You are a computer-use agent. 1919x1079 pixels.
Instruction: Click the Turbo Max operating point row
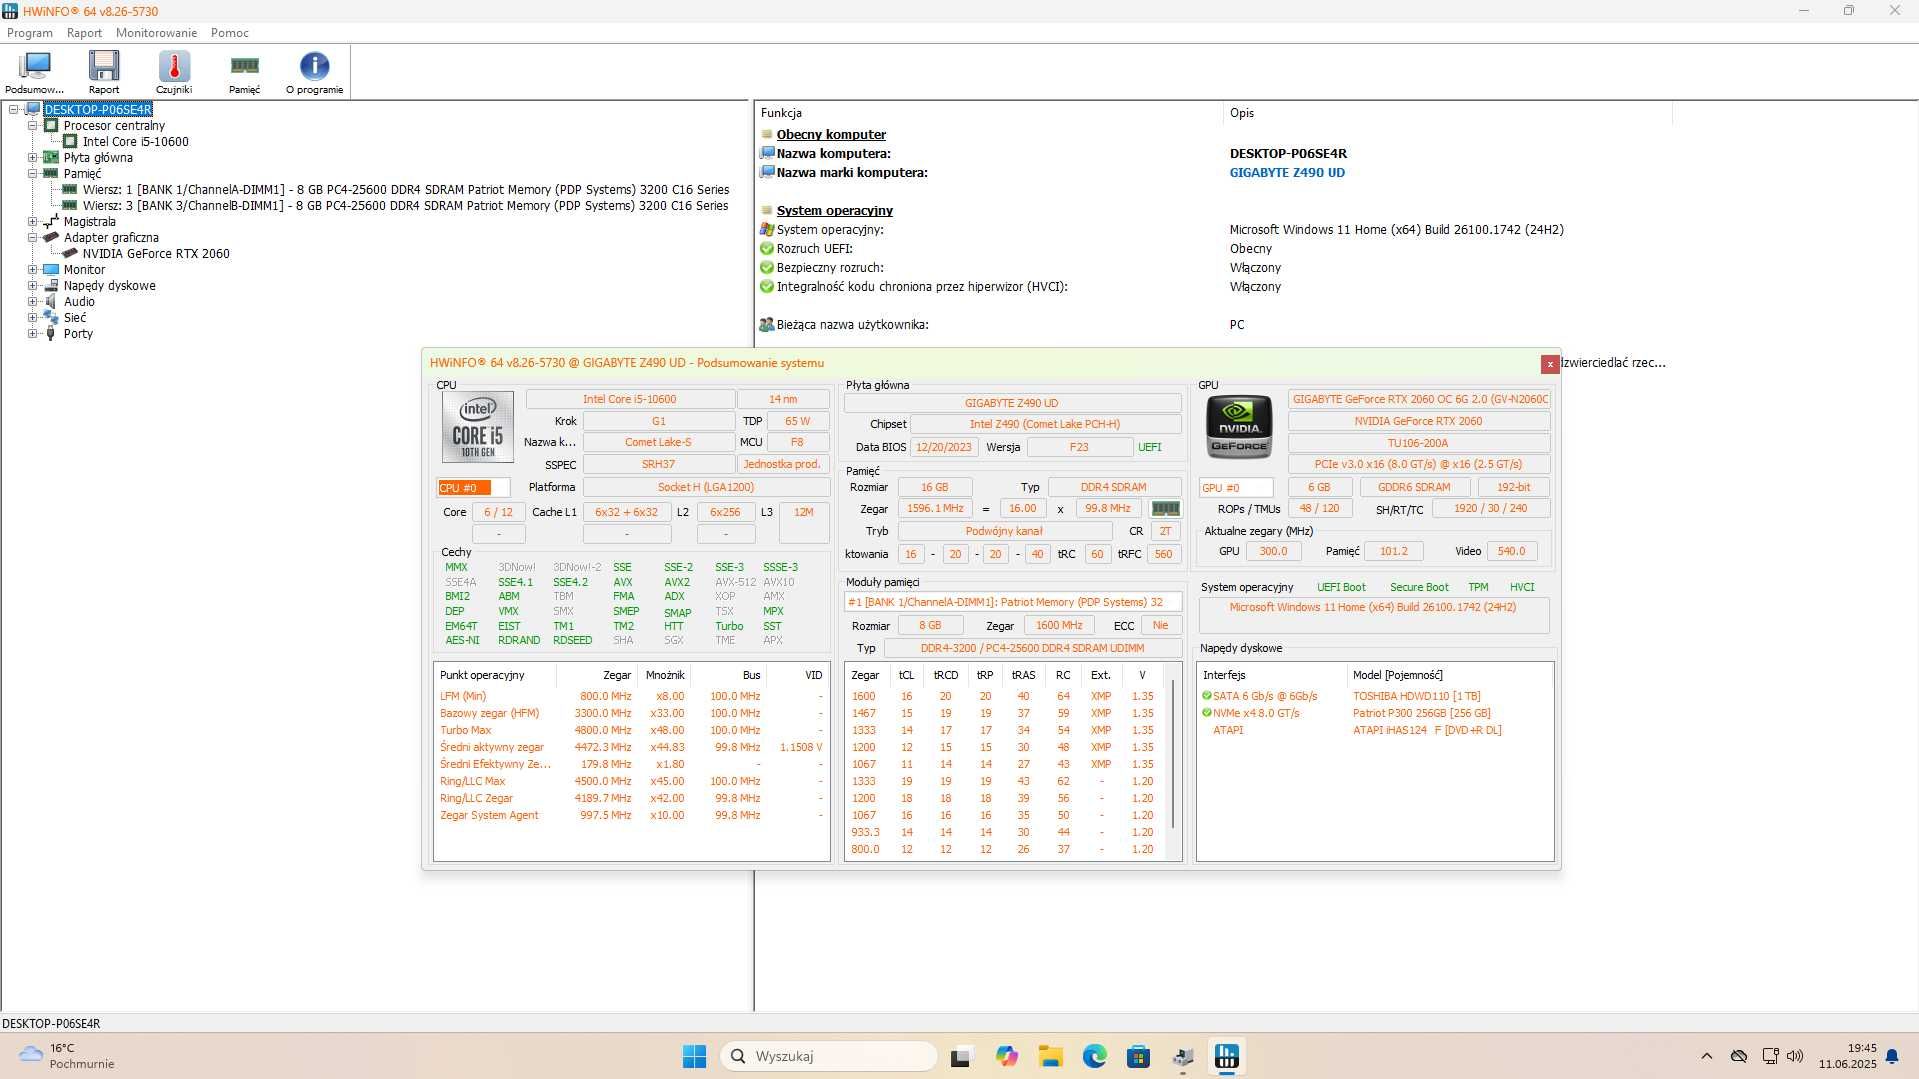coord(632,730)
